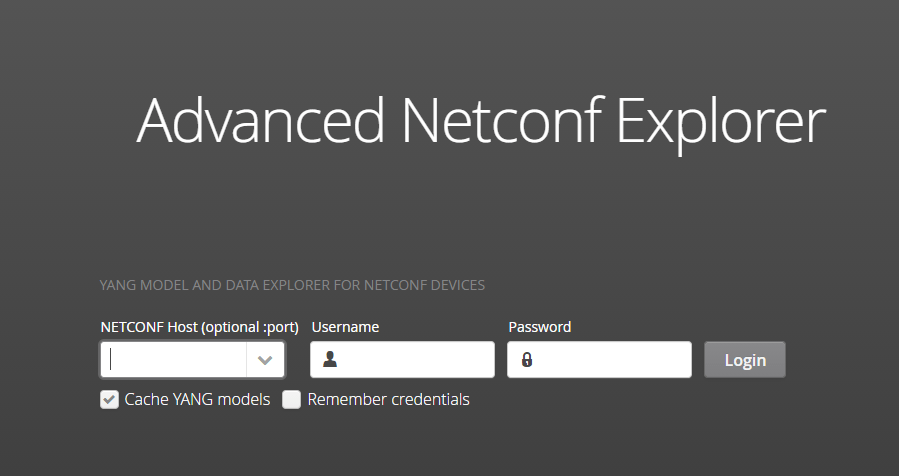
Task: Click the "Cache YANG models" label text
Action: coord(197,400)
